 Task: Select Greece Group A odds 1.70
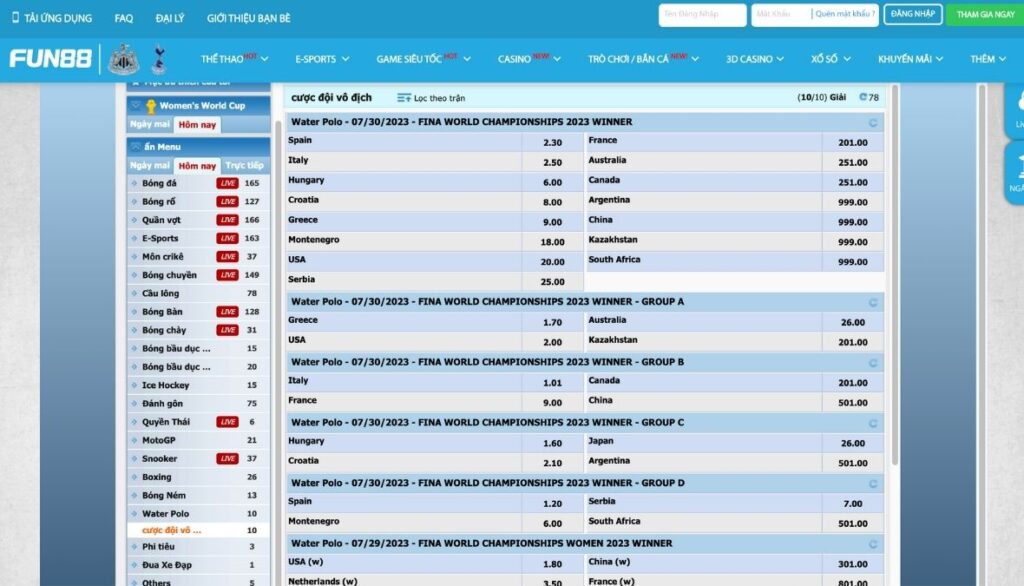(552, 322)
